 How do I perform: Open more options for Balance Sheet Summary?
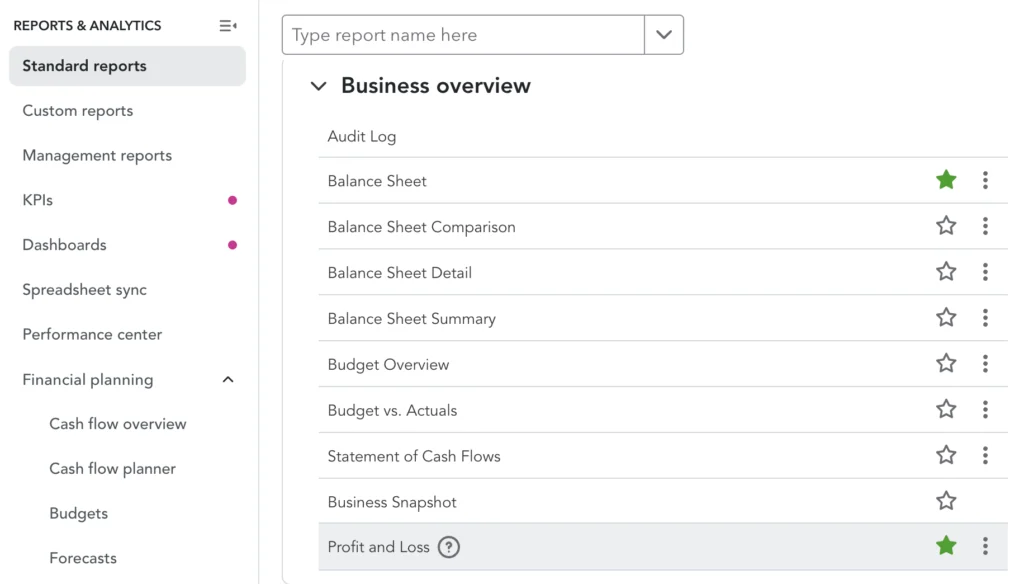985,317
